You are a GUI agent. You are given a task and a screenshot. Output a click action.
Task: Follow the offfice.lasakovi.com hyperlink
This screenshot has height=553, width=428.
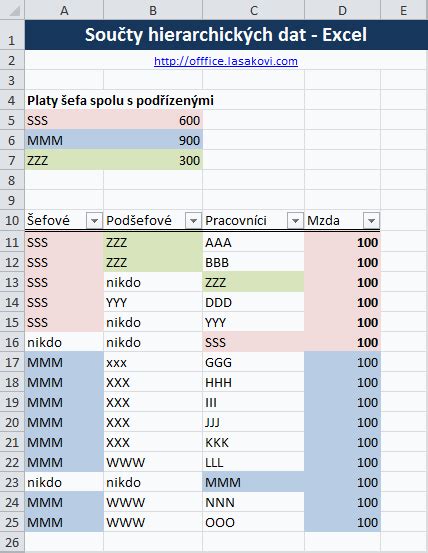pos(226,61)
